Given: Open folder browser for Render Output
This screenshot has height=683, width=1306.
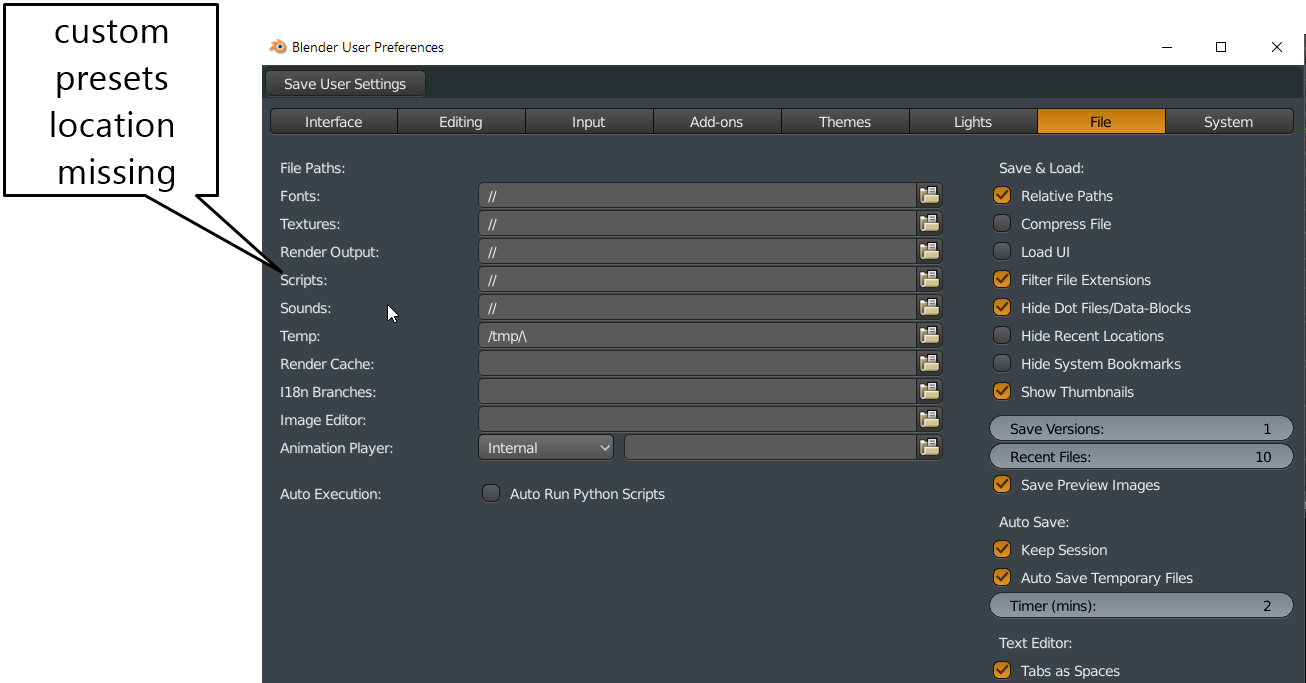Looking at the screenshot, I should [930, 252].
